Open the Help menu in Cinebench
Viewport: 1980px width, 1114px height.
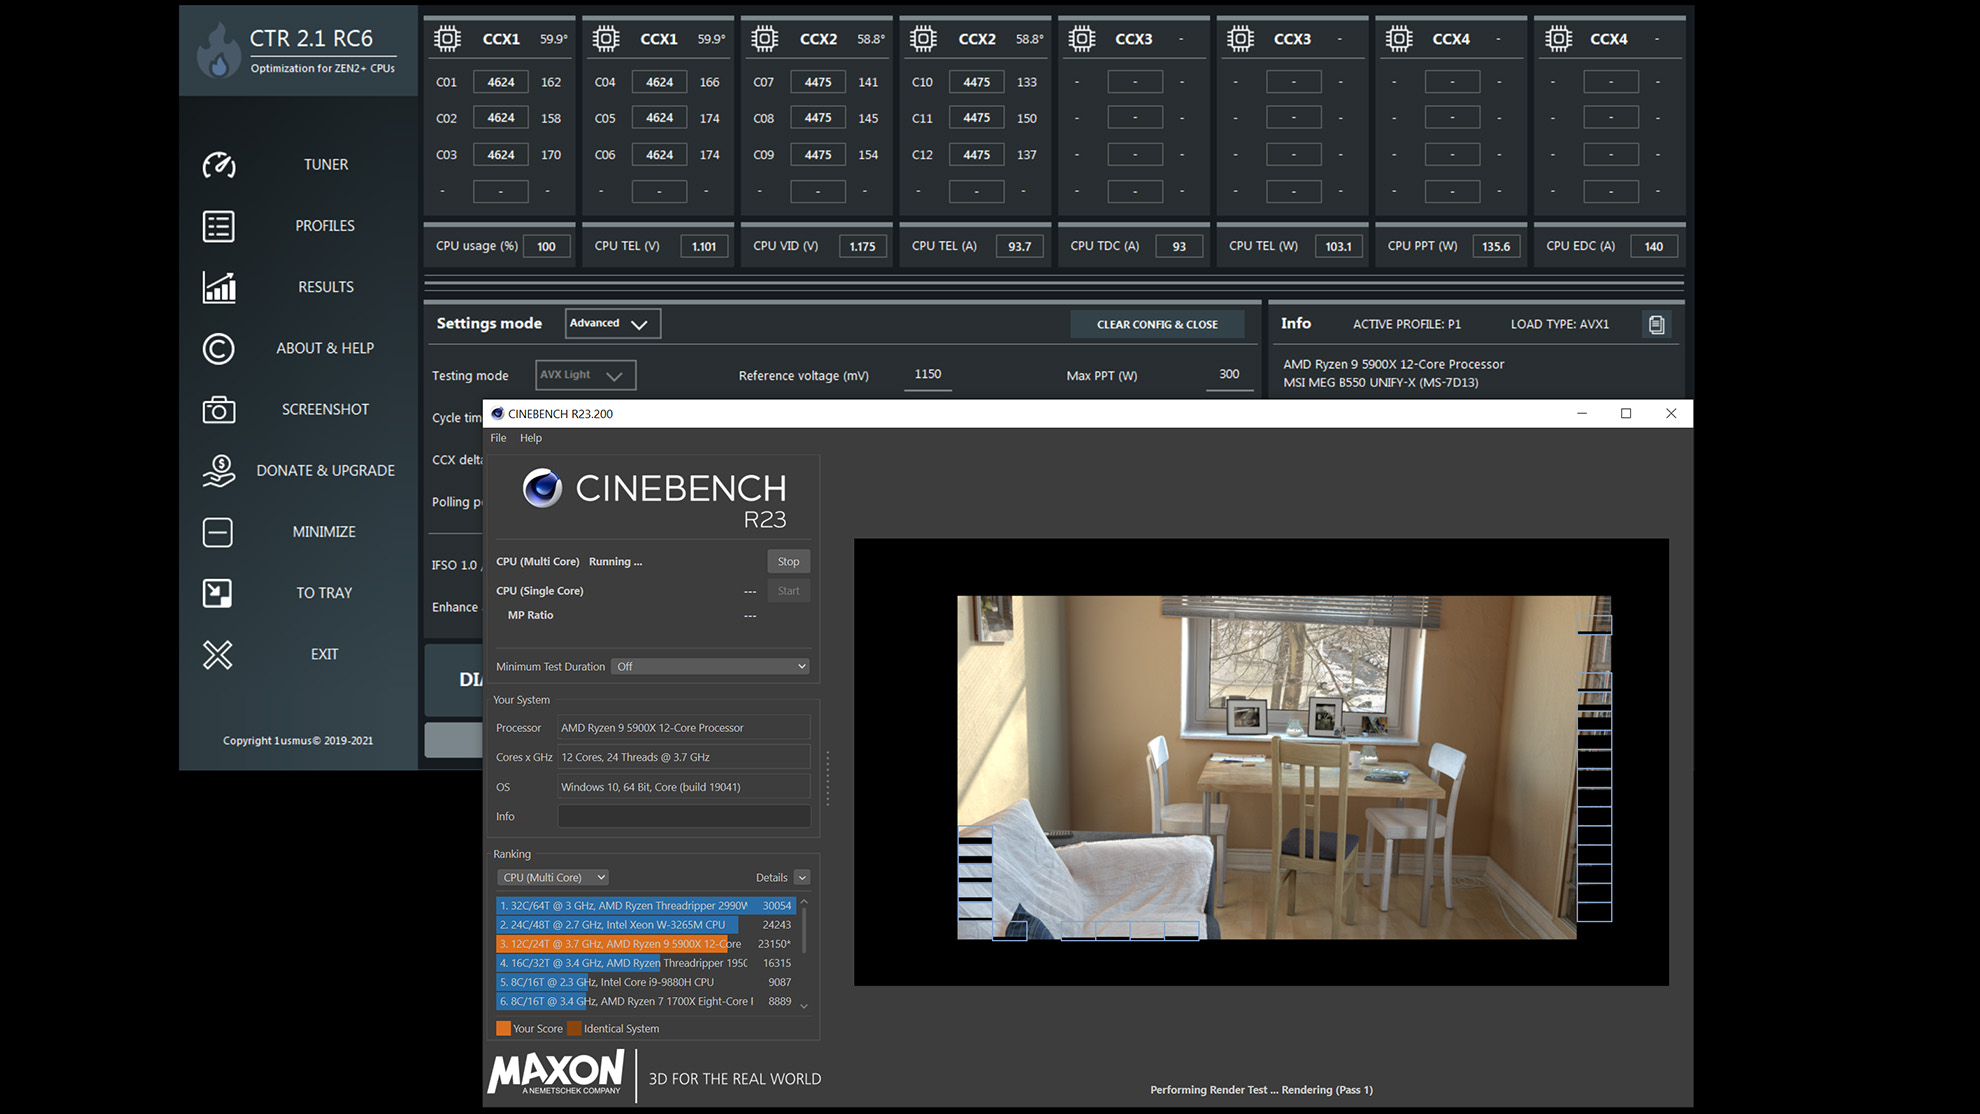(x=531, y=438)
